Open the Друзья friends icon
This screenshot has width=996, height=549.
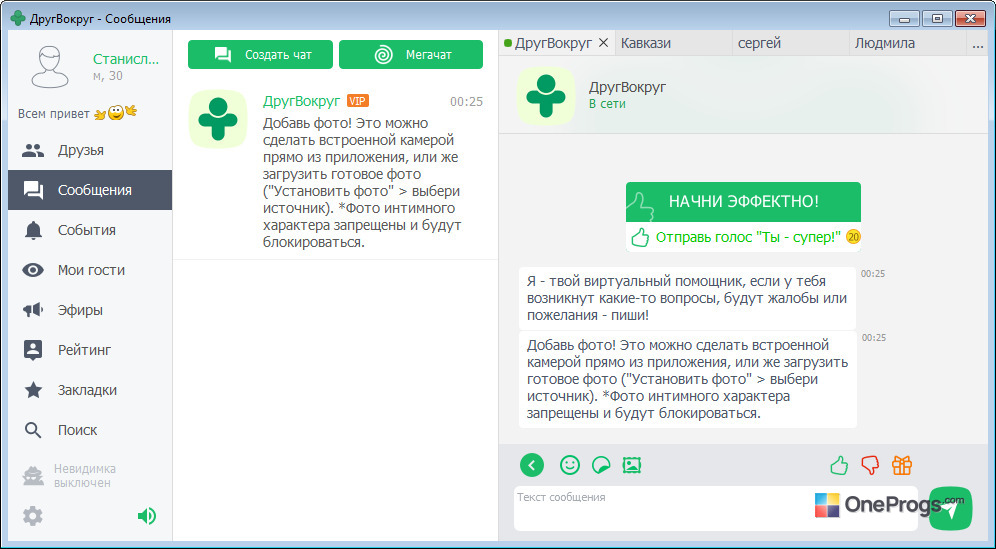pyautogui.click(x=33, y=151)
